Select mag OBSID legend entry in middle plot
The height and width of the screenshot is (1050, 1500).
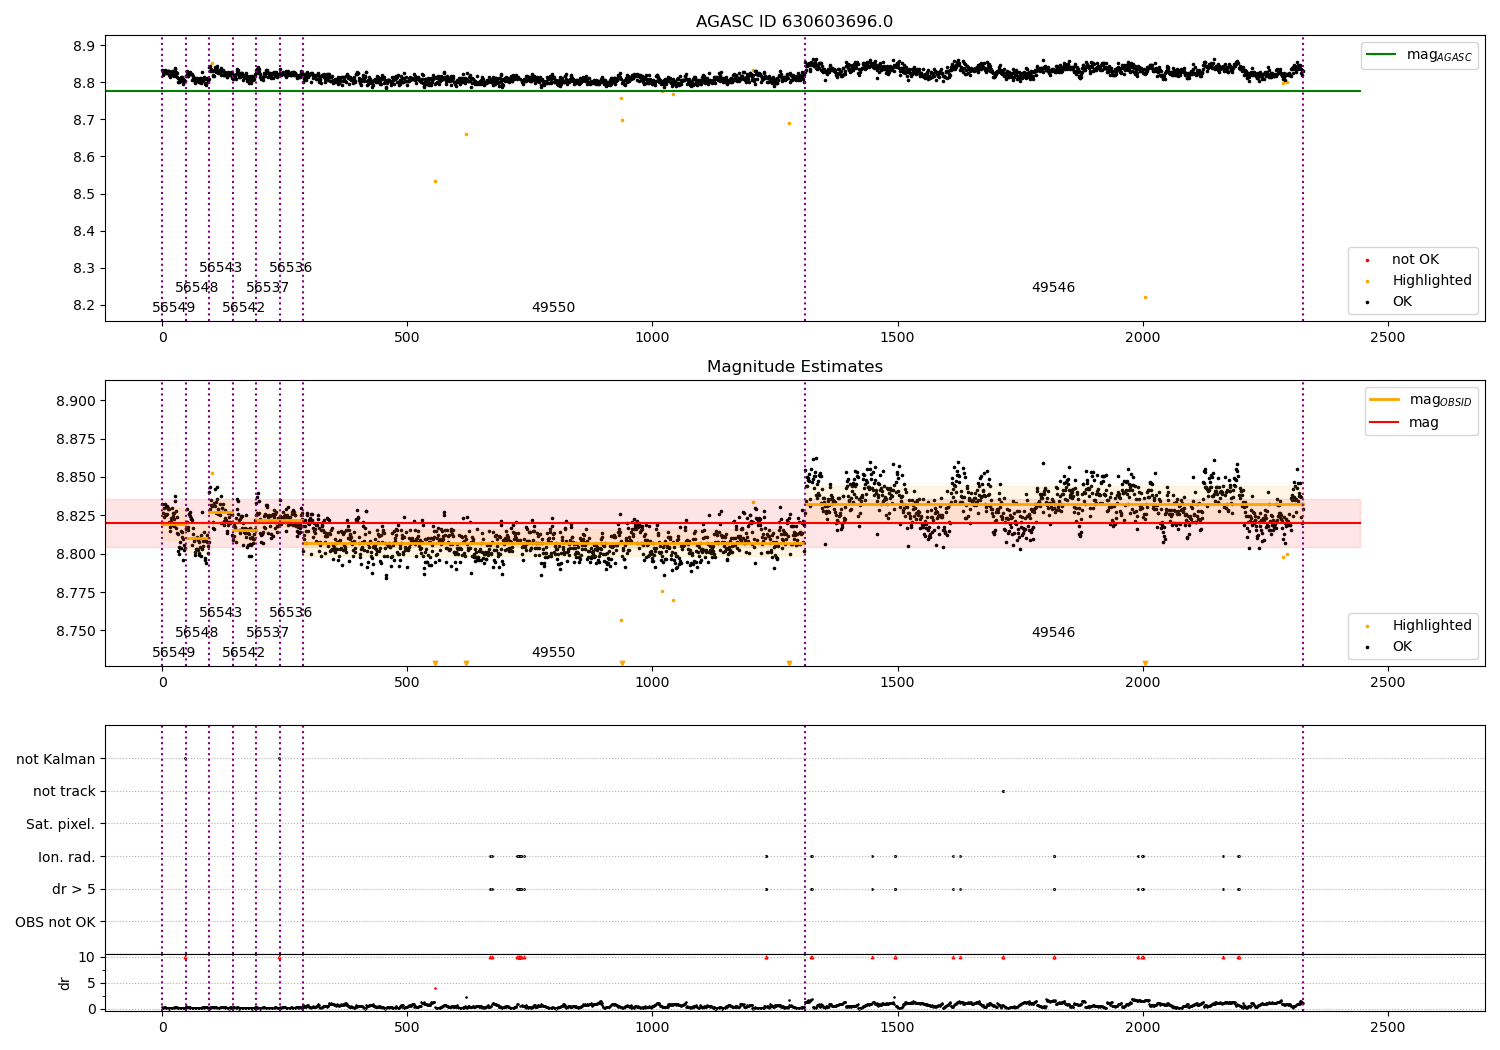(1420, 400)
